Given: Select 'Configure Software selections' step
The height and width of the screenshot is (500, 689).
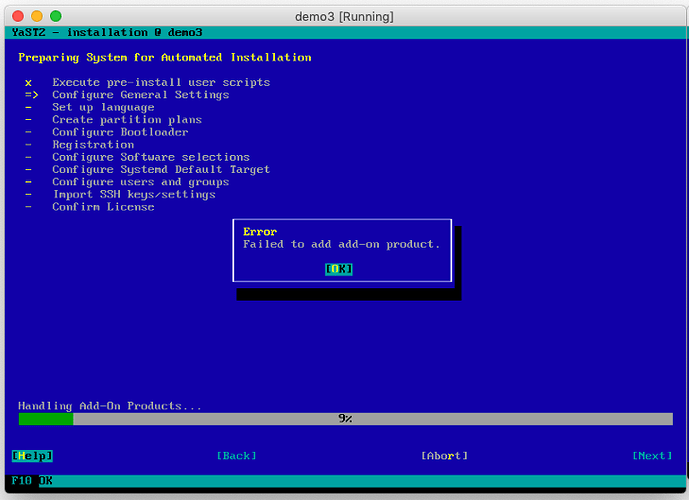Looking at the screenshot, I should (151, 157).
